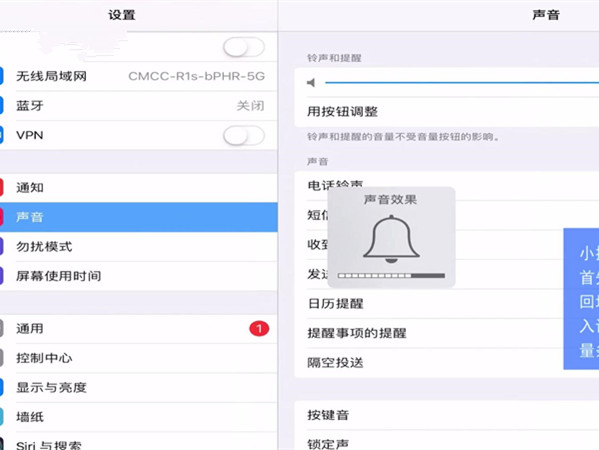This screenshot has width=599, height=450.
Task: Click the ringer volume slider track
Action: coord(462,83)
